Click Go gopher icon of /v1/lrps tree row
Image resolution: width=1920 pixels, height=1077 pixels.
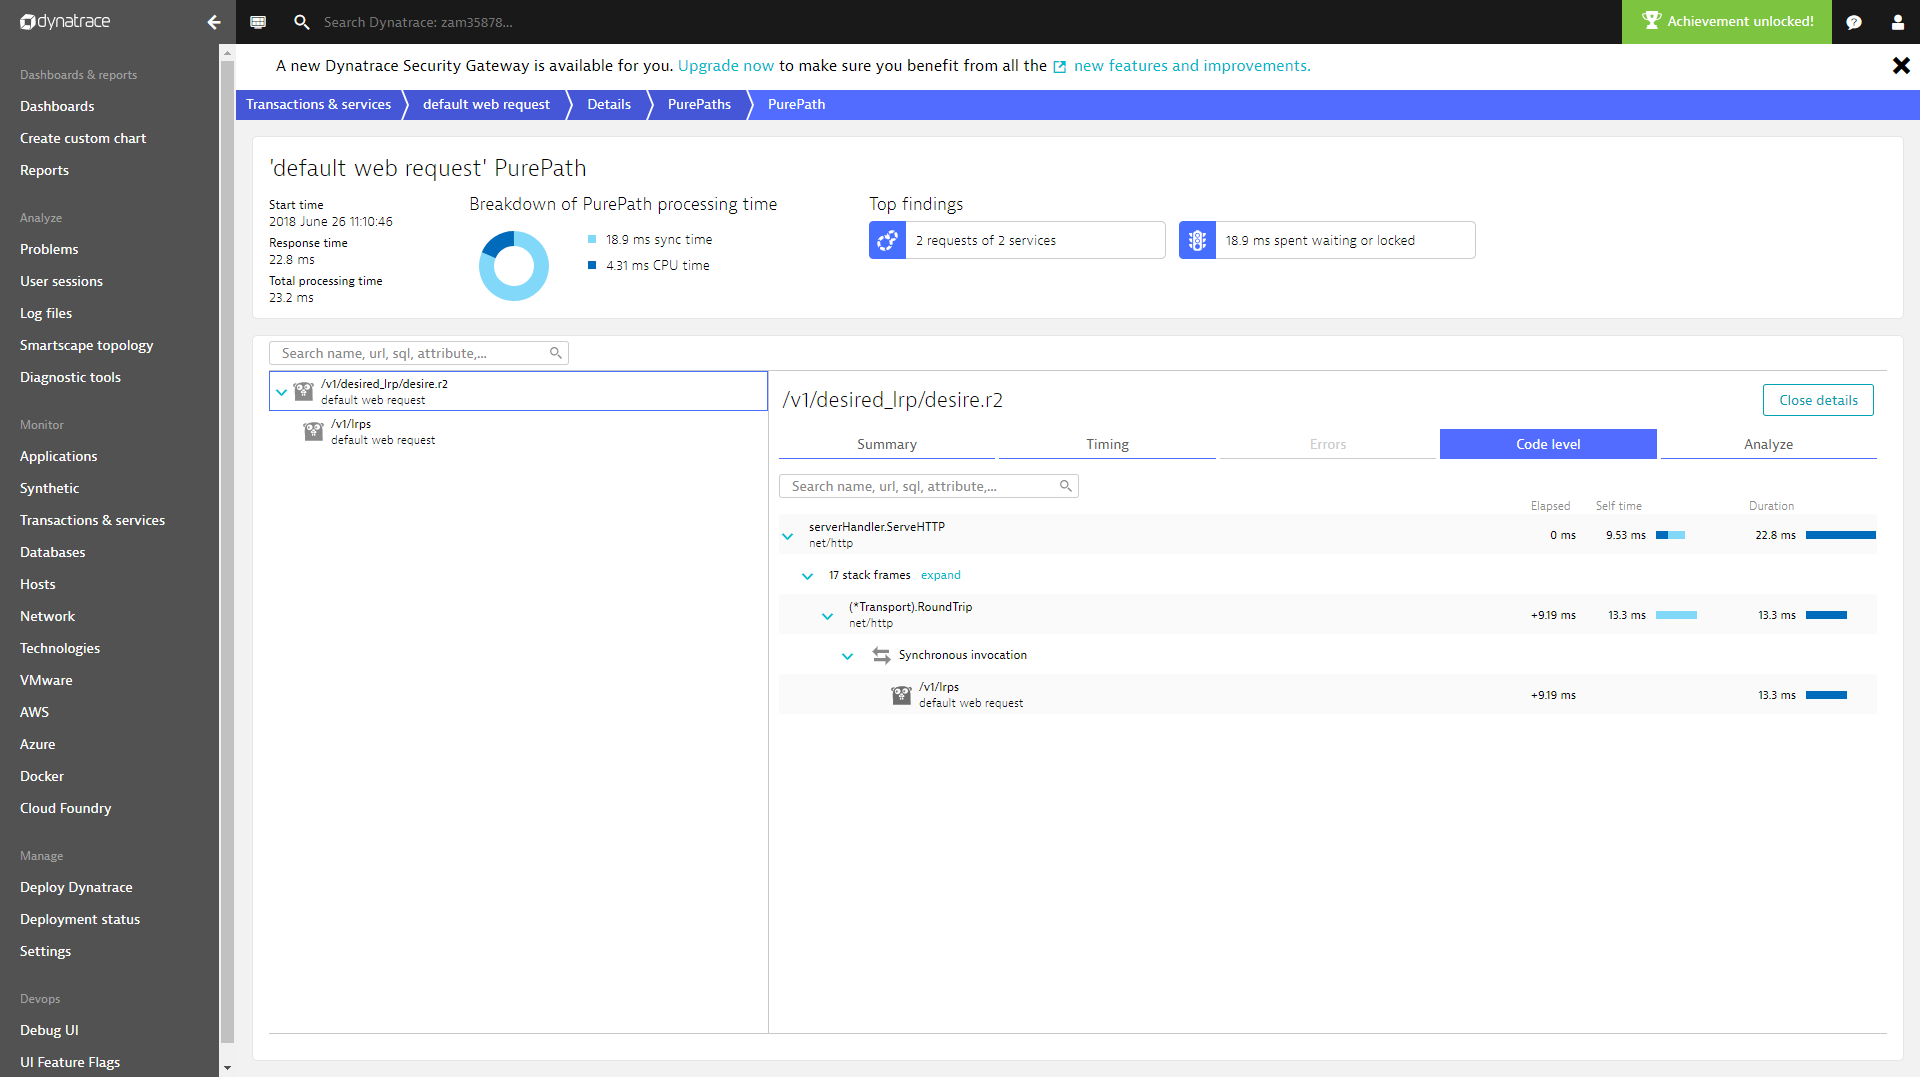tap(314, 431)
